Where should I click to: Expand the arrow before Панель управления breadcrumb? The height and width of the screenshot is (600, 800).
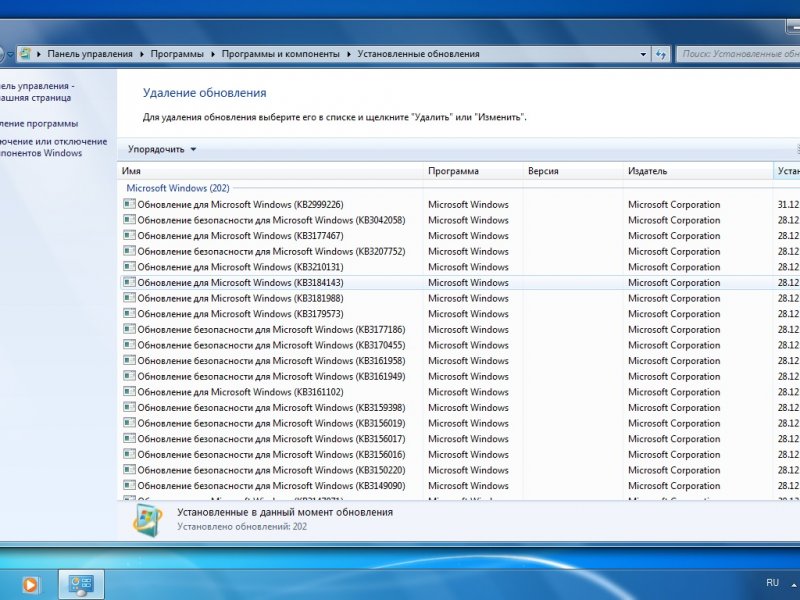click(x=39, y=54)
